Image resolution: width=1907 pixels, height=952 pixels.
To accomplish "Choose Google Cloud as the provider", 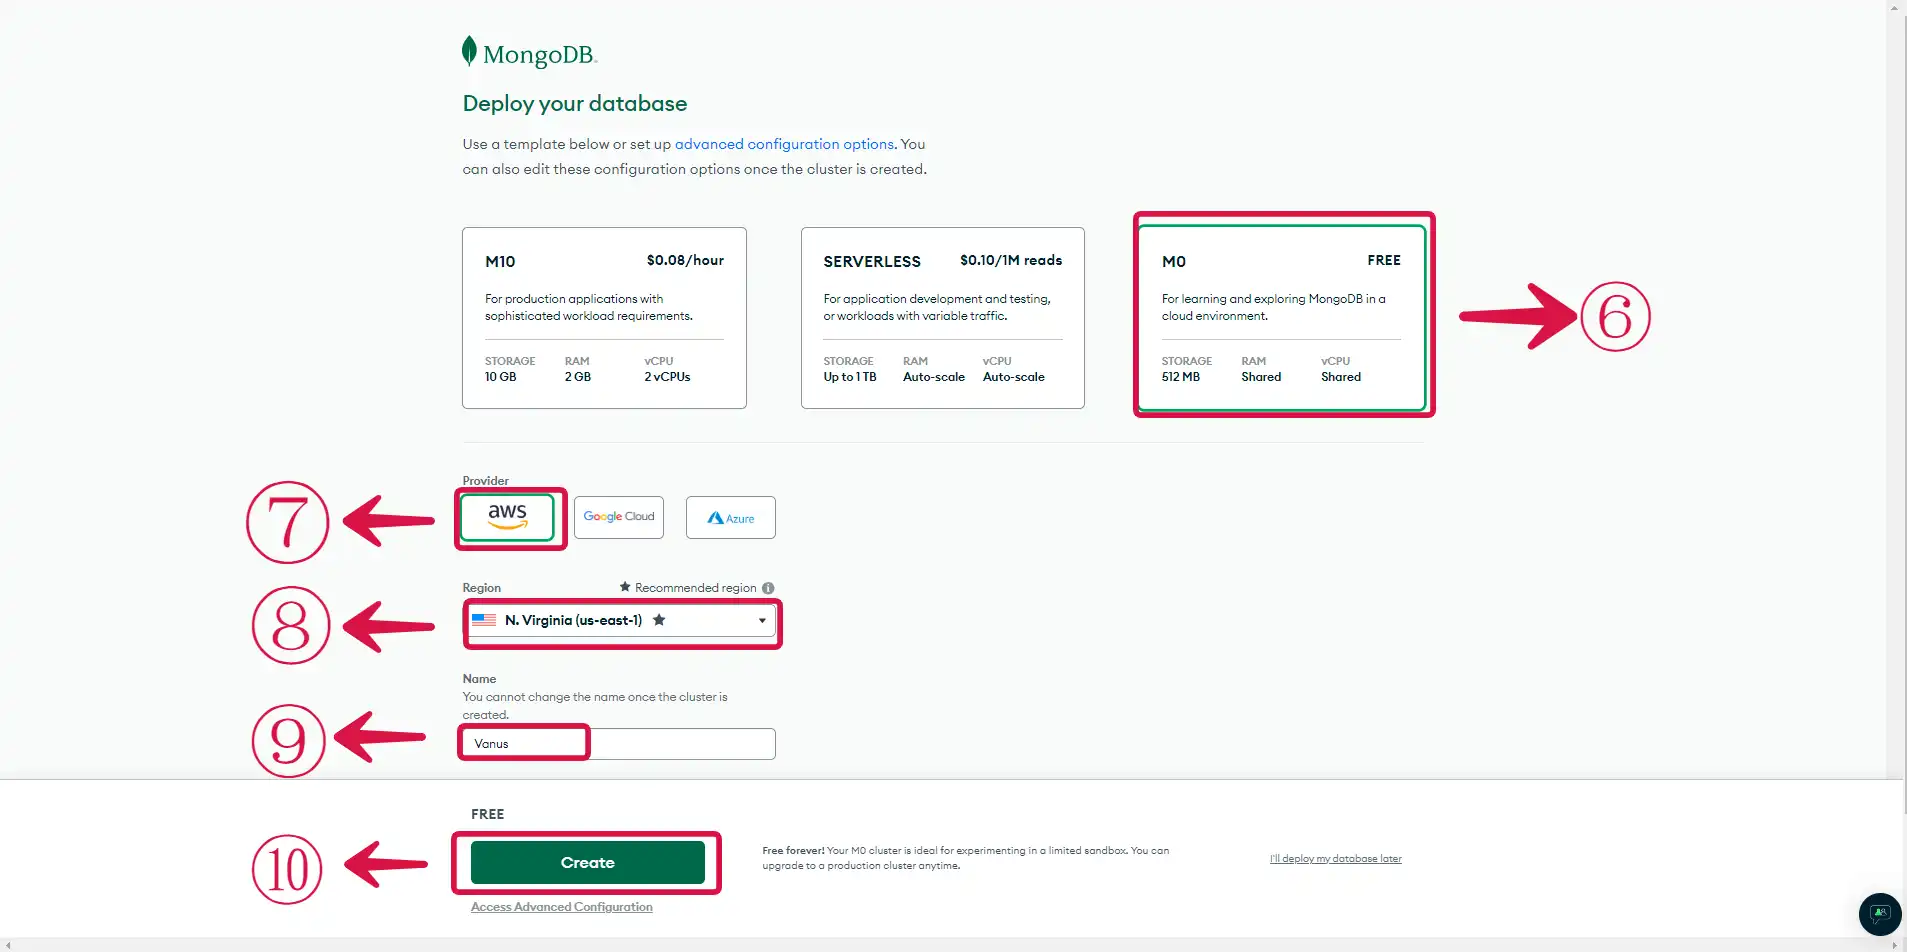I will [x=619, y=517].
